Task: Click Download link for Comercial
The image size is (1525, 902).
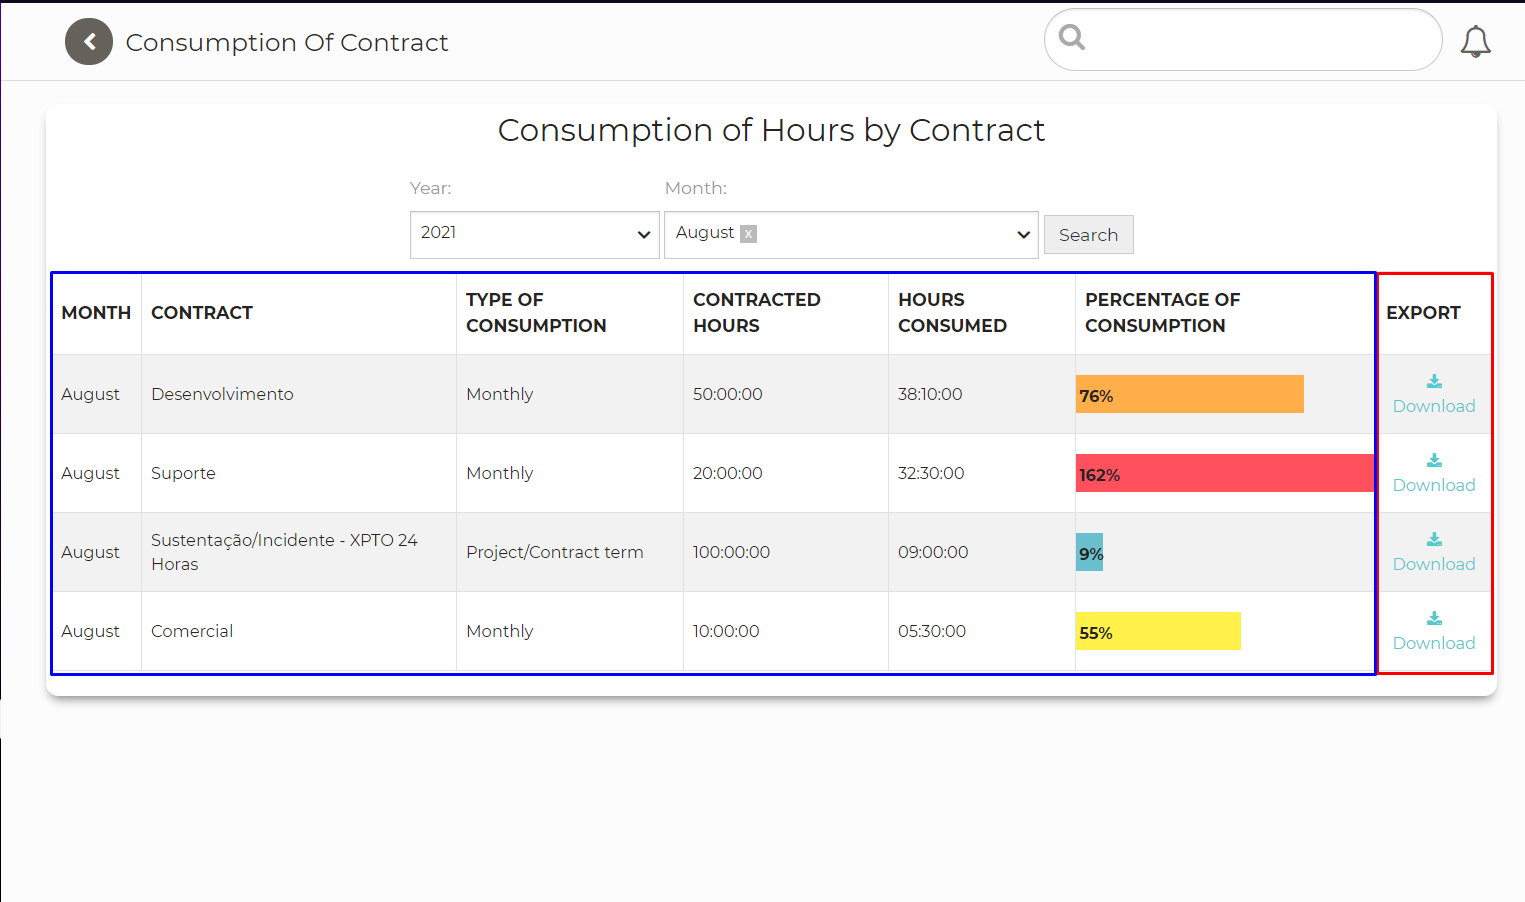Action: 1434,643
